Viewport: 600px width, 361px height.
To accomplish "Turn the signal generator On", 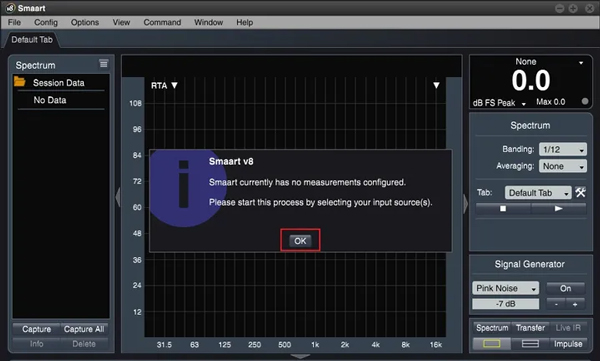I will (x=566, y=288).
